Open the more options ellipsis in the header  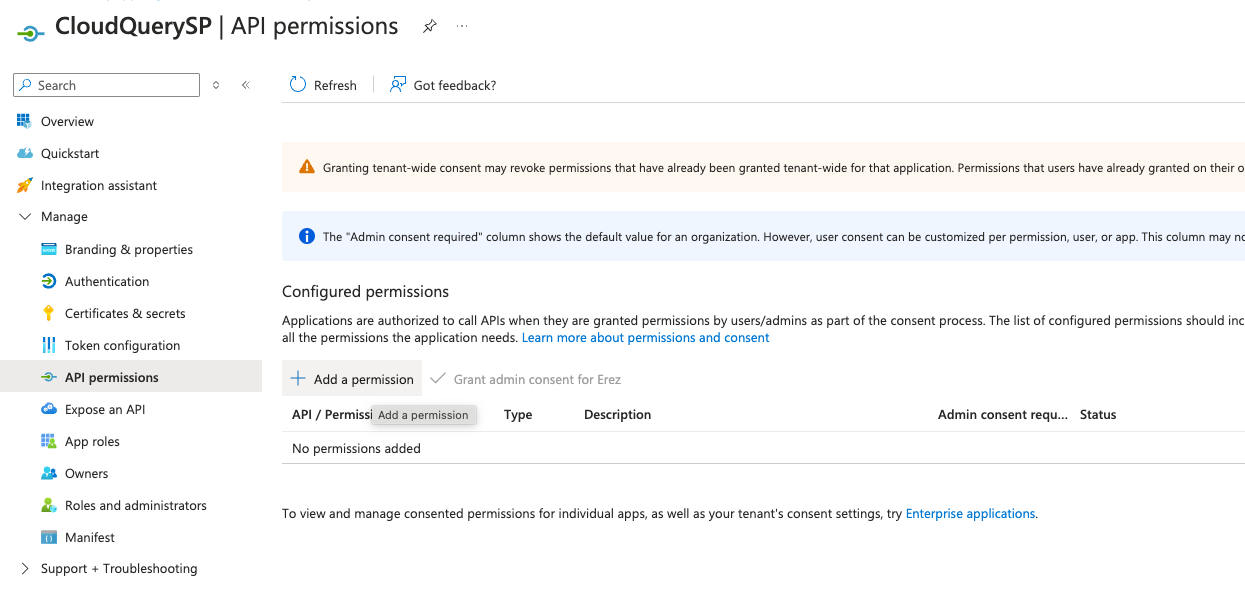pyautogui.click(x=461, y=26)
